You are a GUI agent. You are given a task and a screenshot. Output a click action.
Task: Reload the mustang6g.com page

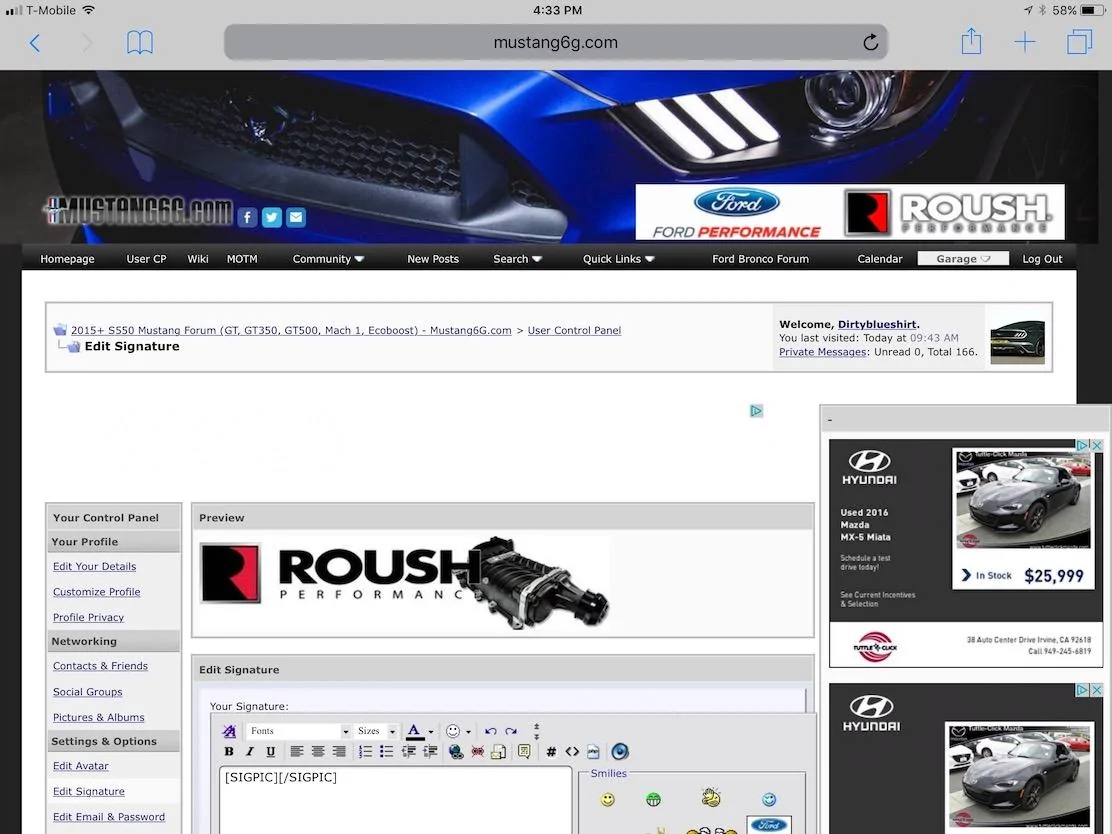tap(871, 43)
